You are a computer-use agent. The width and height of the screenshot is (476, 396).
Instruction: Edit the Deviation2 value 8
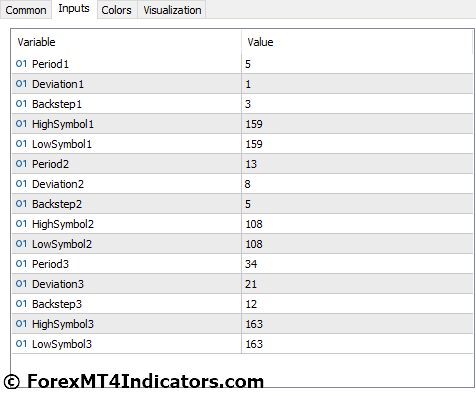coord(357,184)
